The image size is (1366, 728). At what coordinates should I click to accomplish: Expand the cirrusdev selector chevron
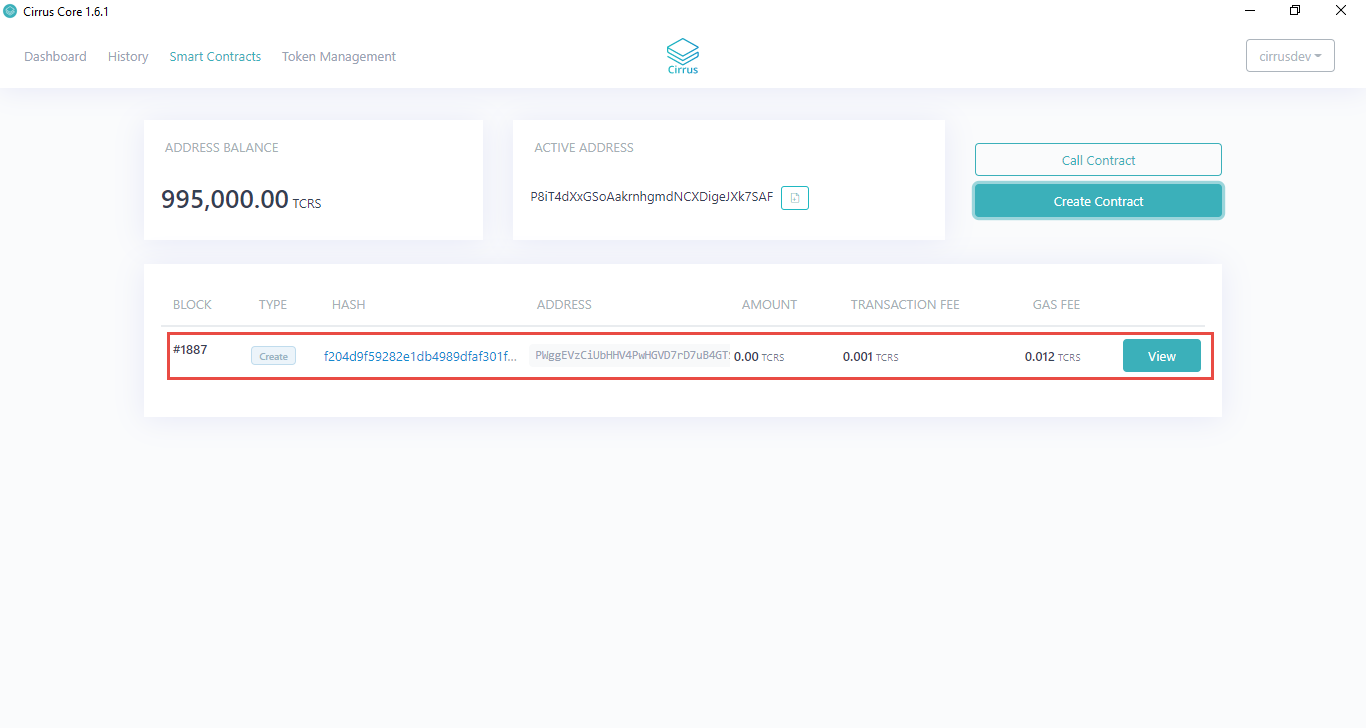point(1317,56)
